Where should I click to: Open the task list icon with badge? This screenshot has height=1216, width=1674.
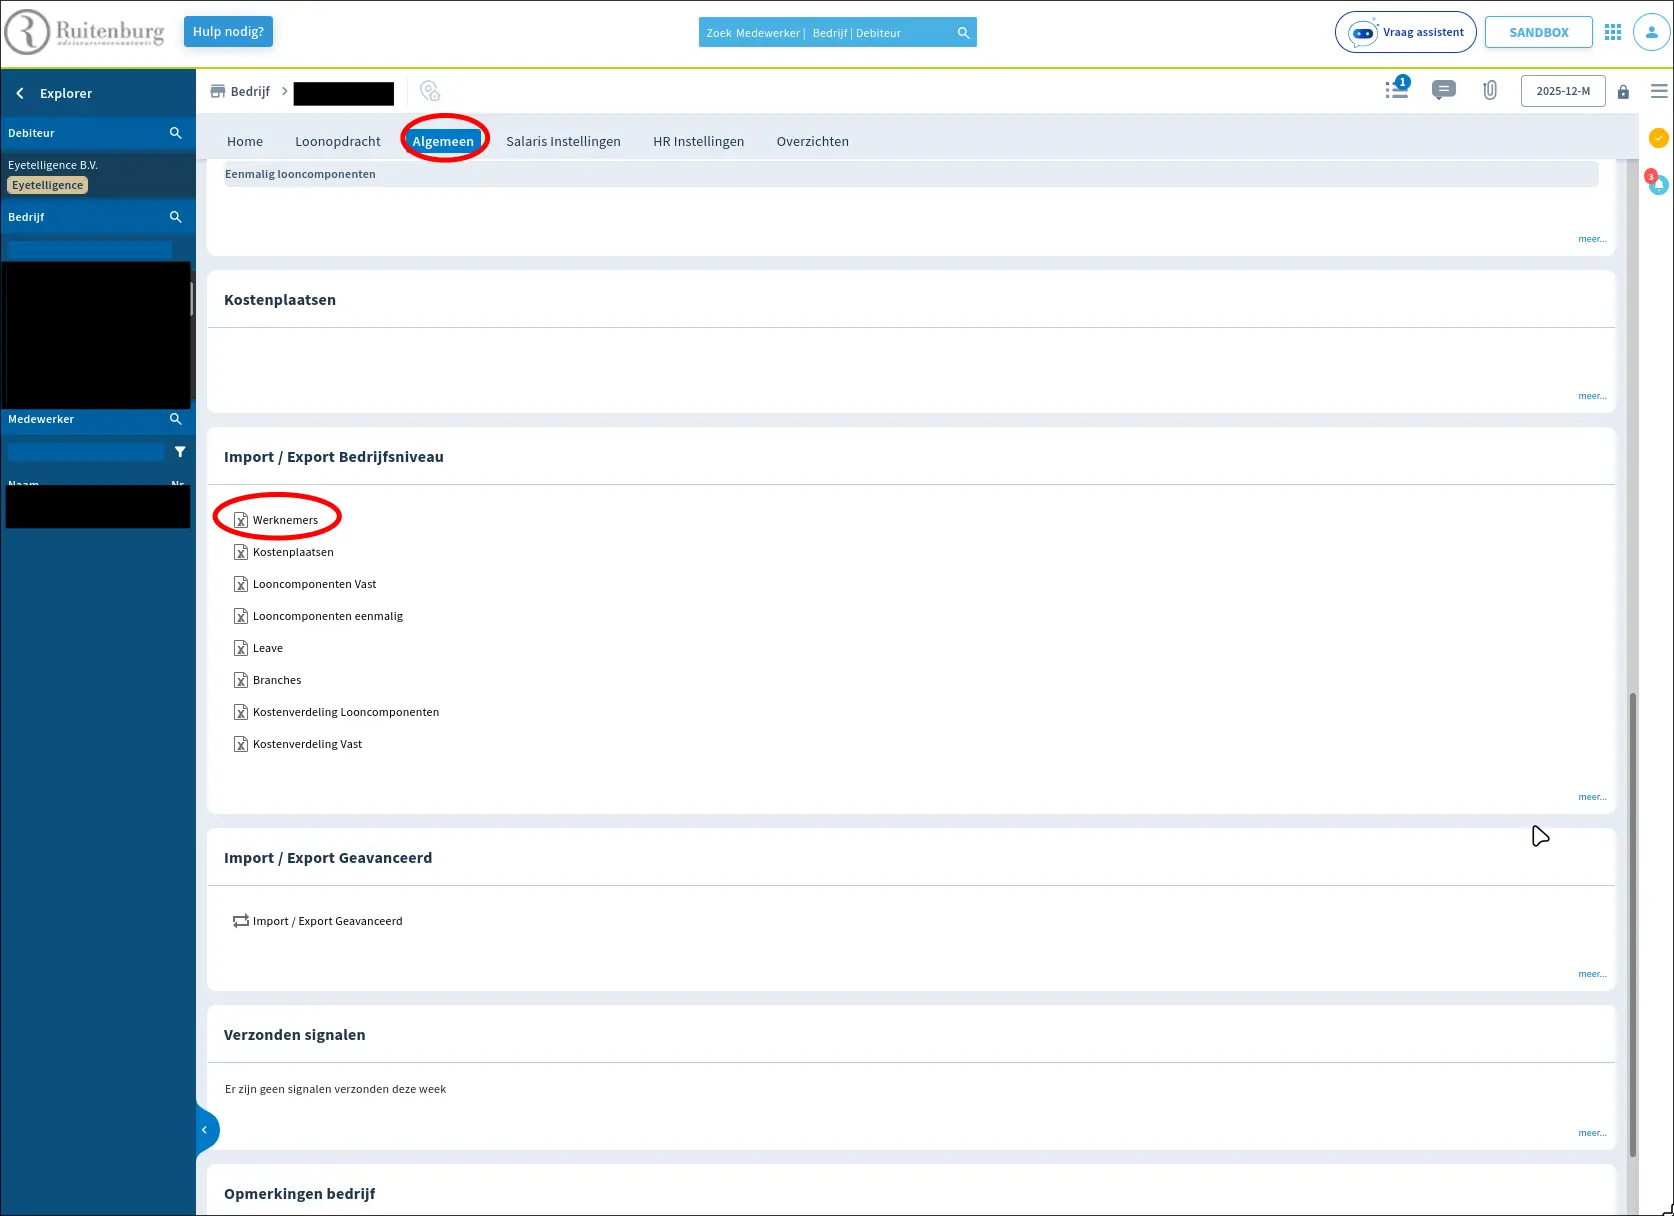(x=1397, y=90)
